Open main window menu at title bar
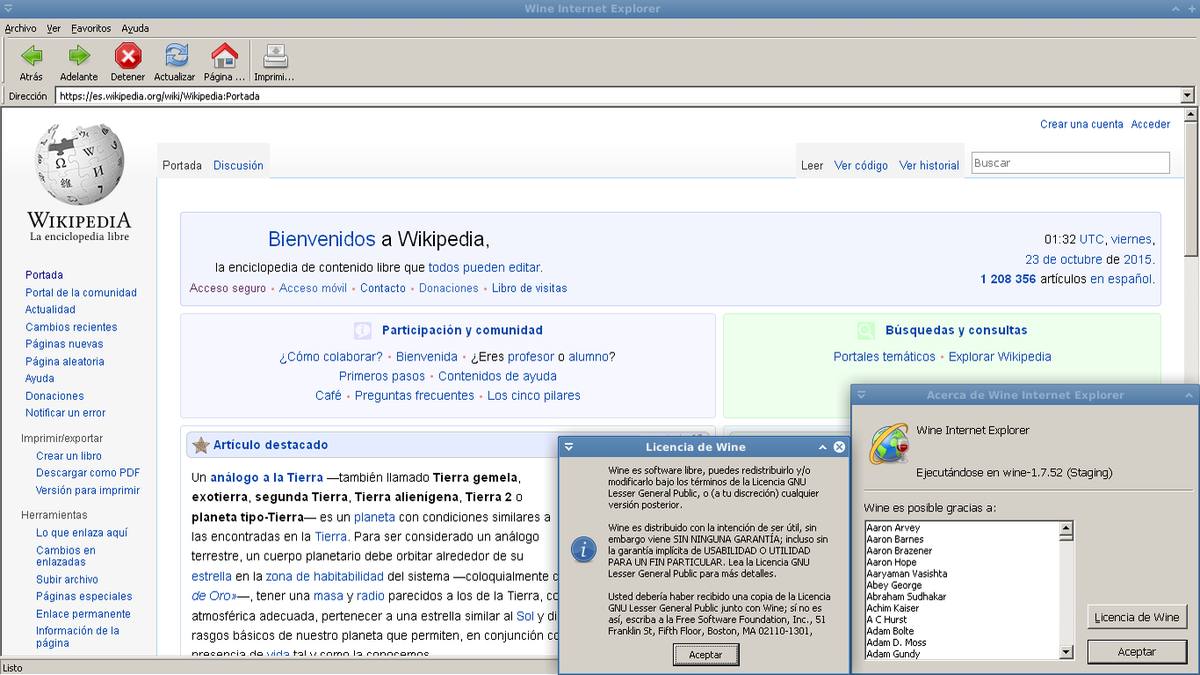 coord(8,8)
